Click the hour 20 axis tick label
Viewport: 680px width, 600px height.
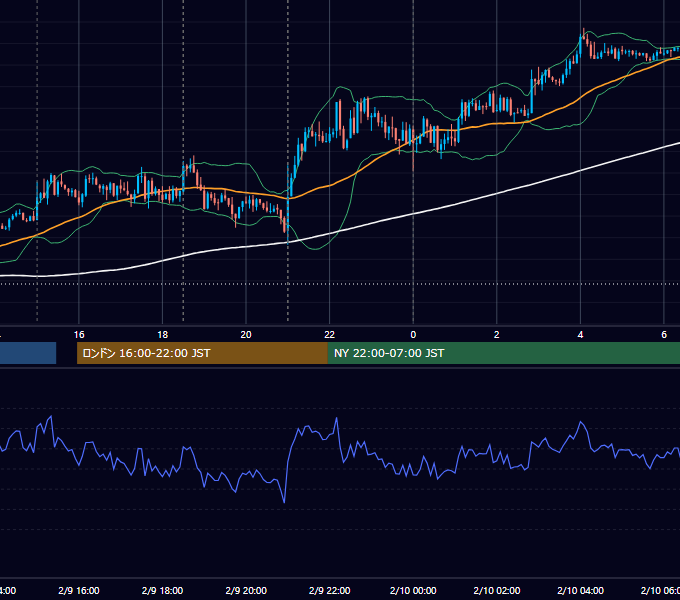point(246,334)
